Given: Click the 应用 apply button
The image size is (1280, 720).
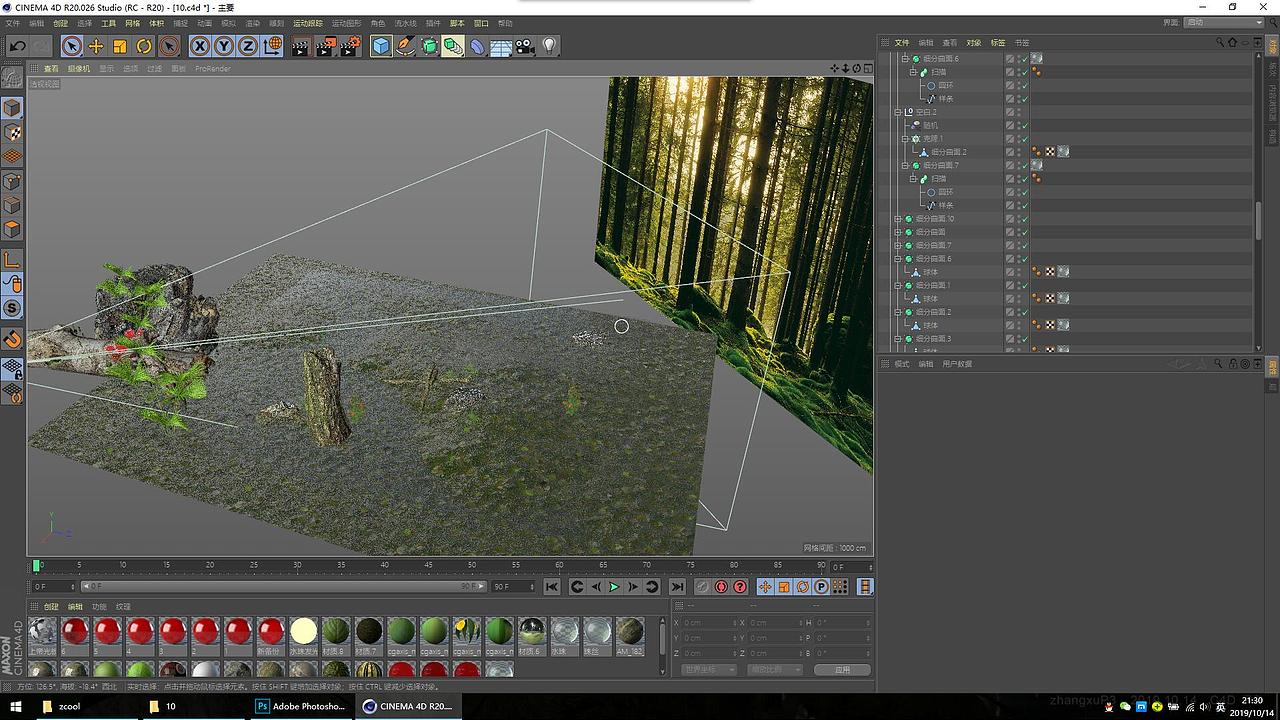Looking at the screenshot, I should coord(842,669).
